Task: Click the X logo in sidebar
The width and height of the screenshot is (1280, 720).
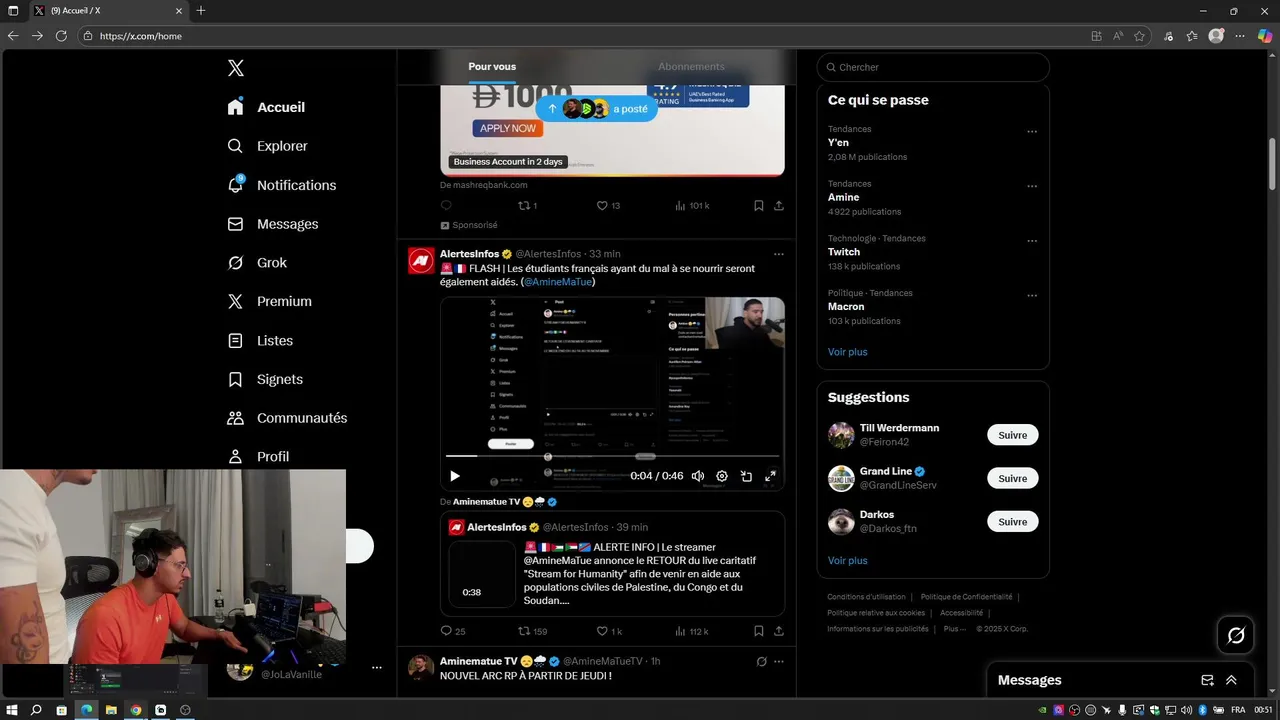Action: 236,68
